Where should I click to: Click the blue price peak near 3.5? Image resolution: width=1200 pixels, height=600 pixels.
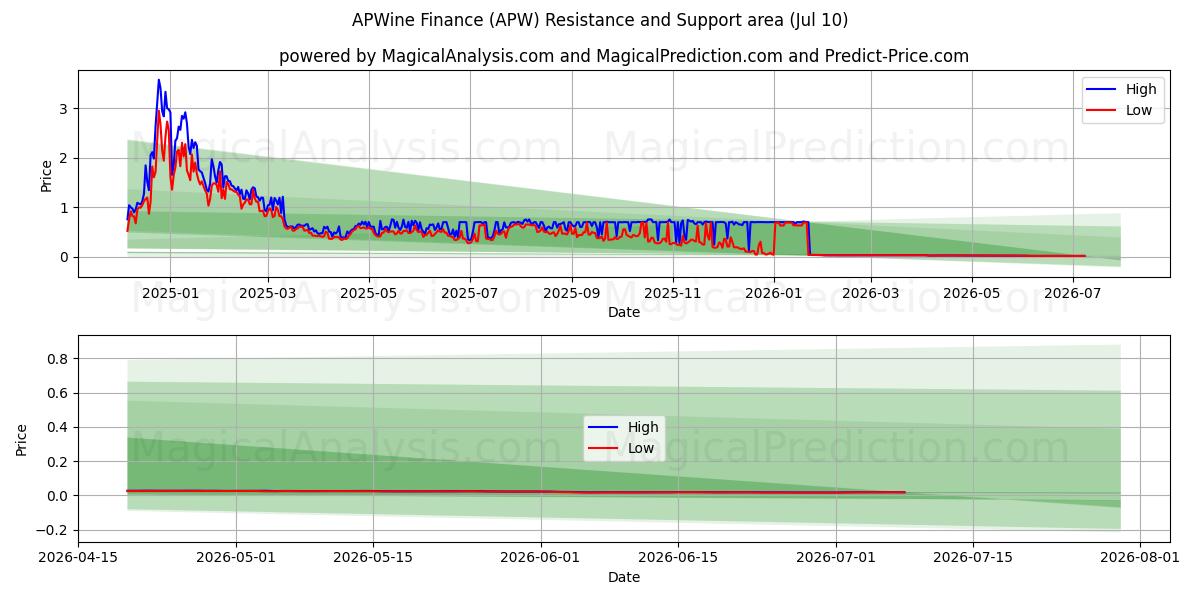point(158,81)
